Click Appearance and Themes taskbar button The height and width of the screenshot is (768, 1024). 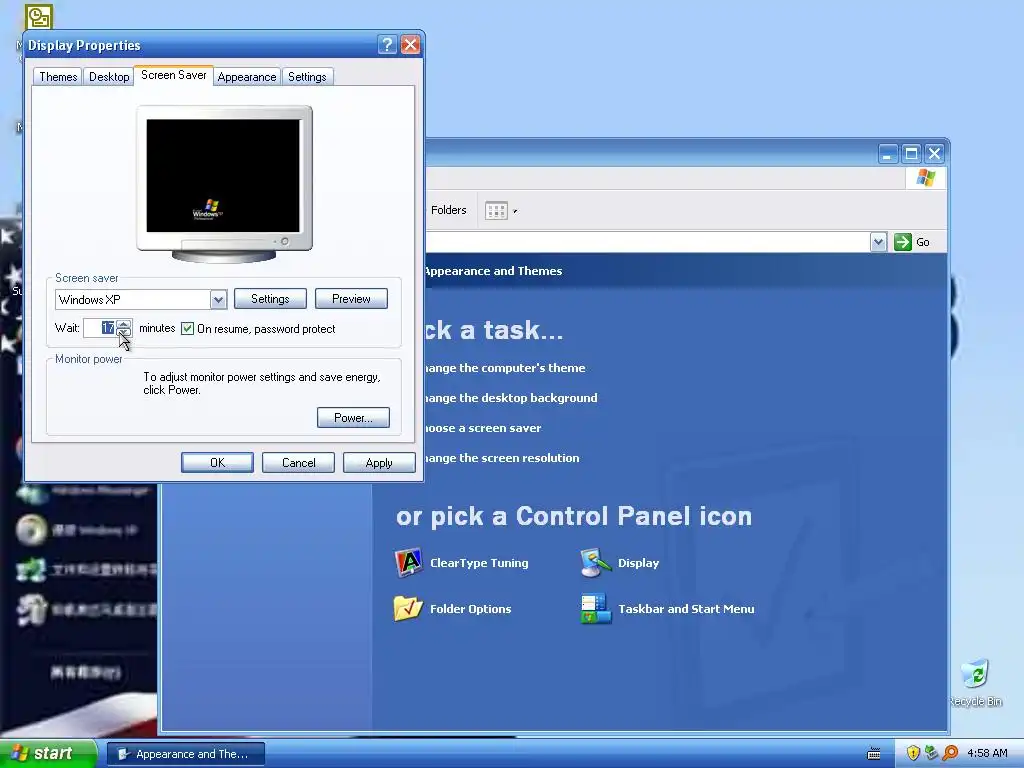click(x=186, y=754)
